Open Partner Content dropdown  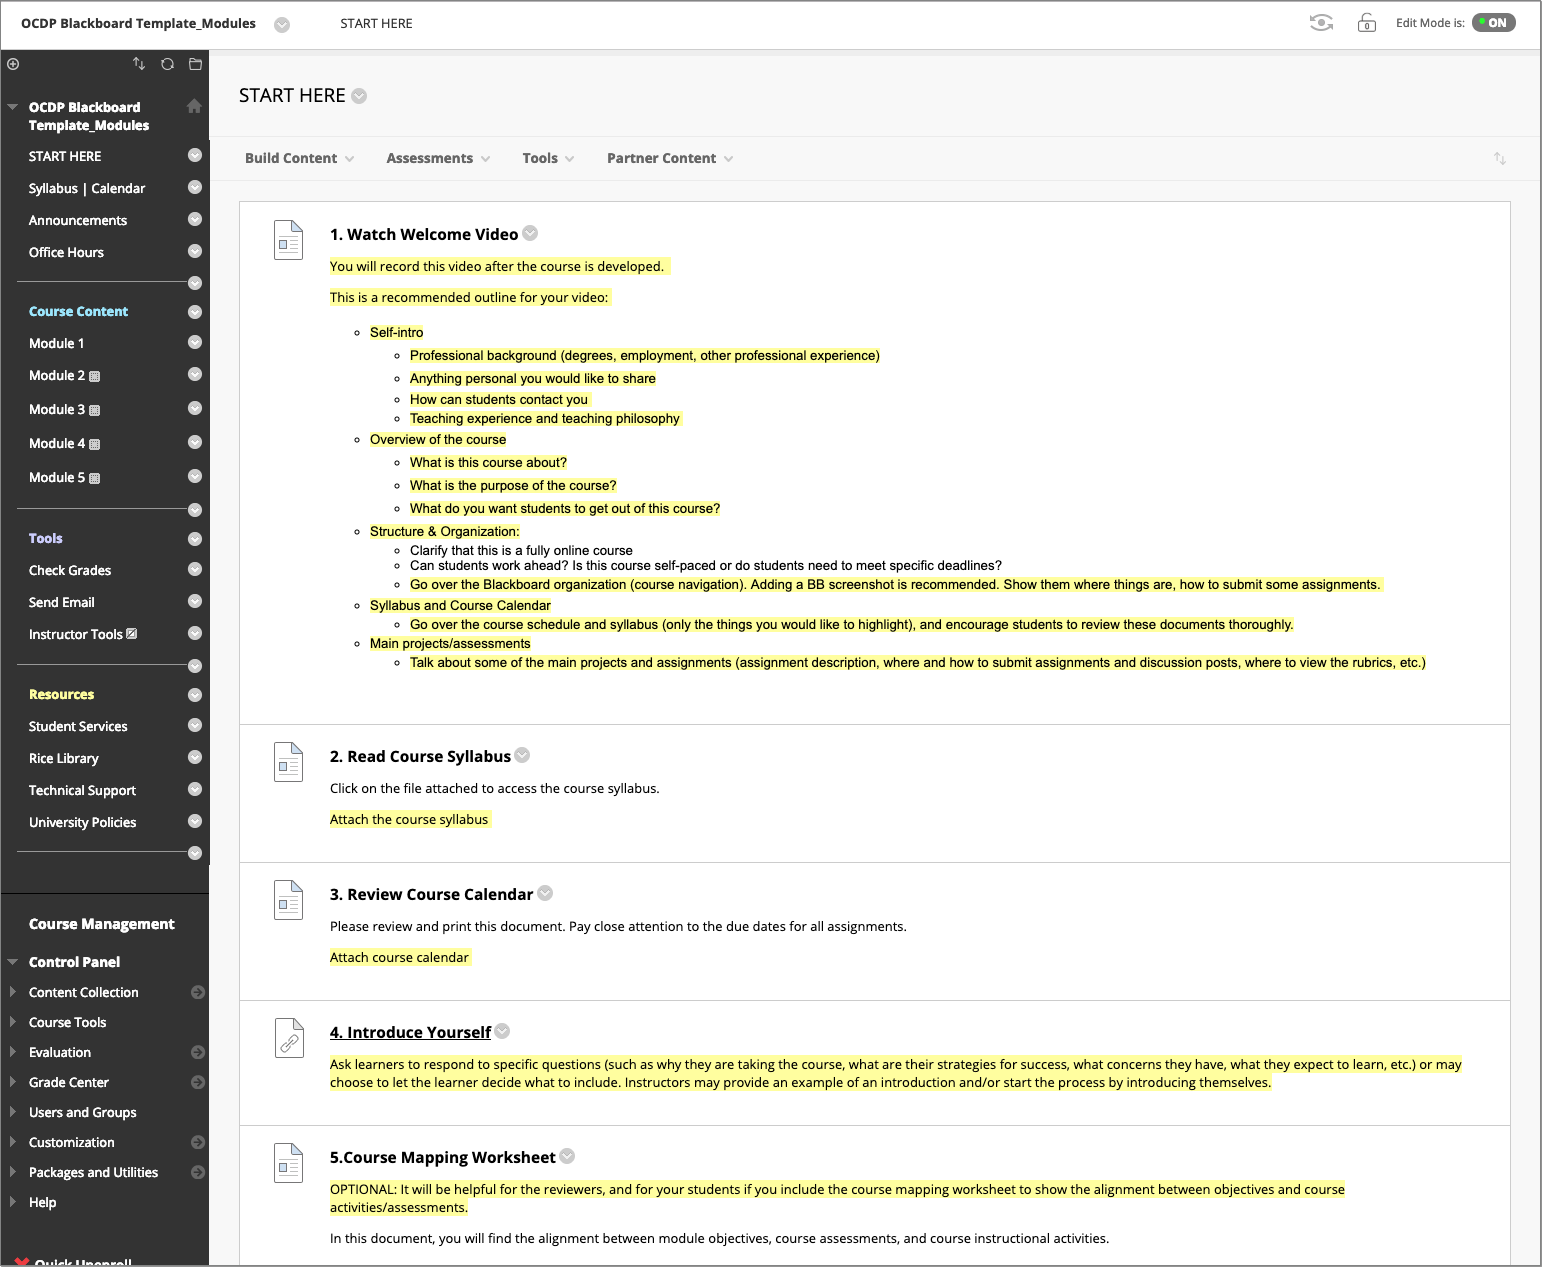click(670, 158)
